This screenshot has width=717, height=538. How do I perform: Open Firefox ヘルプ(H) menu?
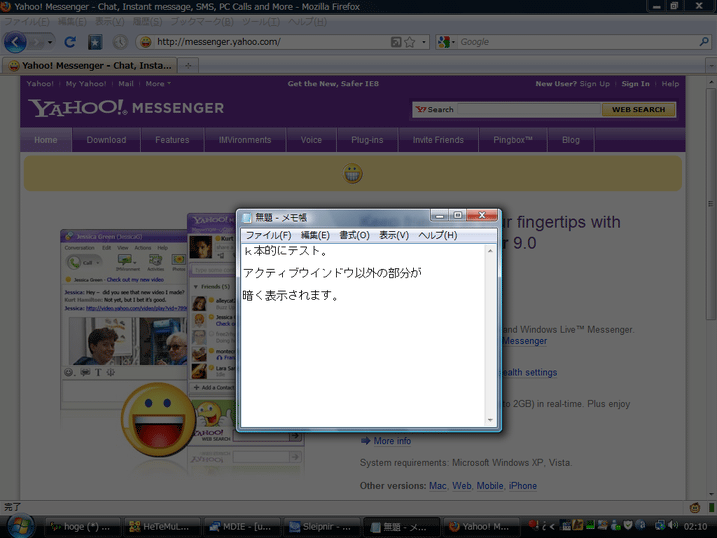pos(307,21)
